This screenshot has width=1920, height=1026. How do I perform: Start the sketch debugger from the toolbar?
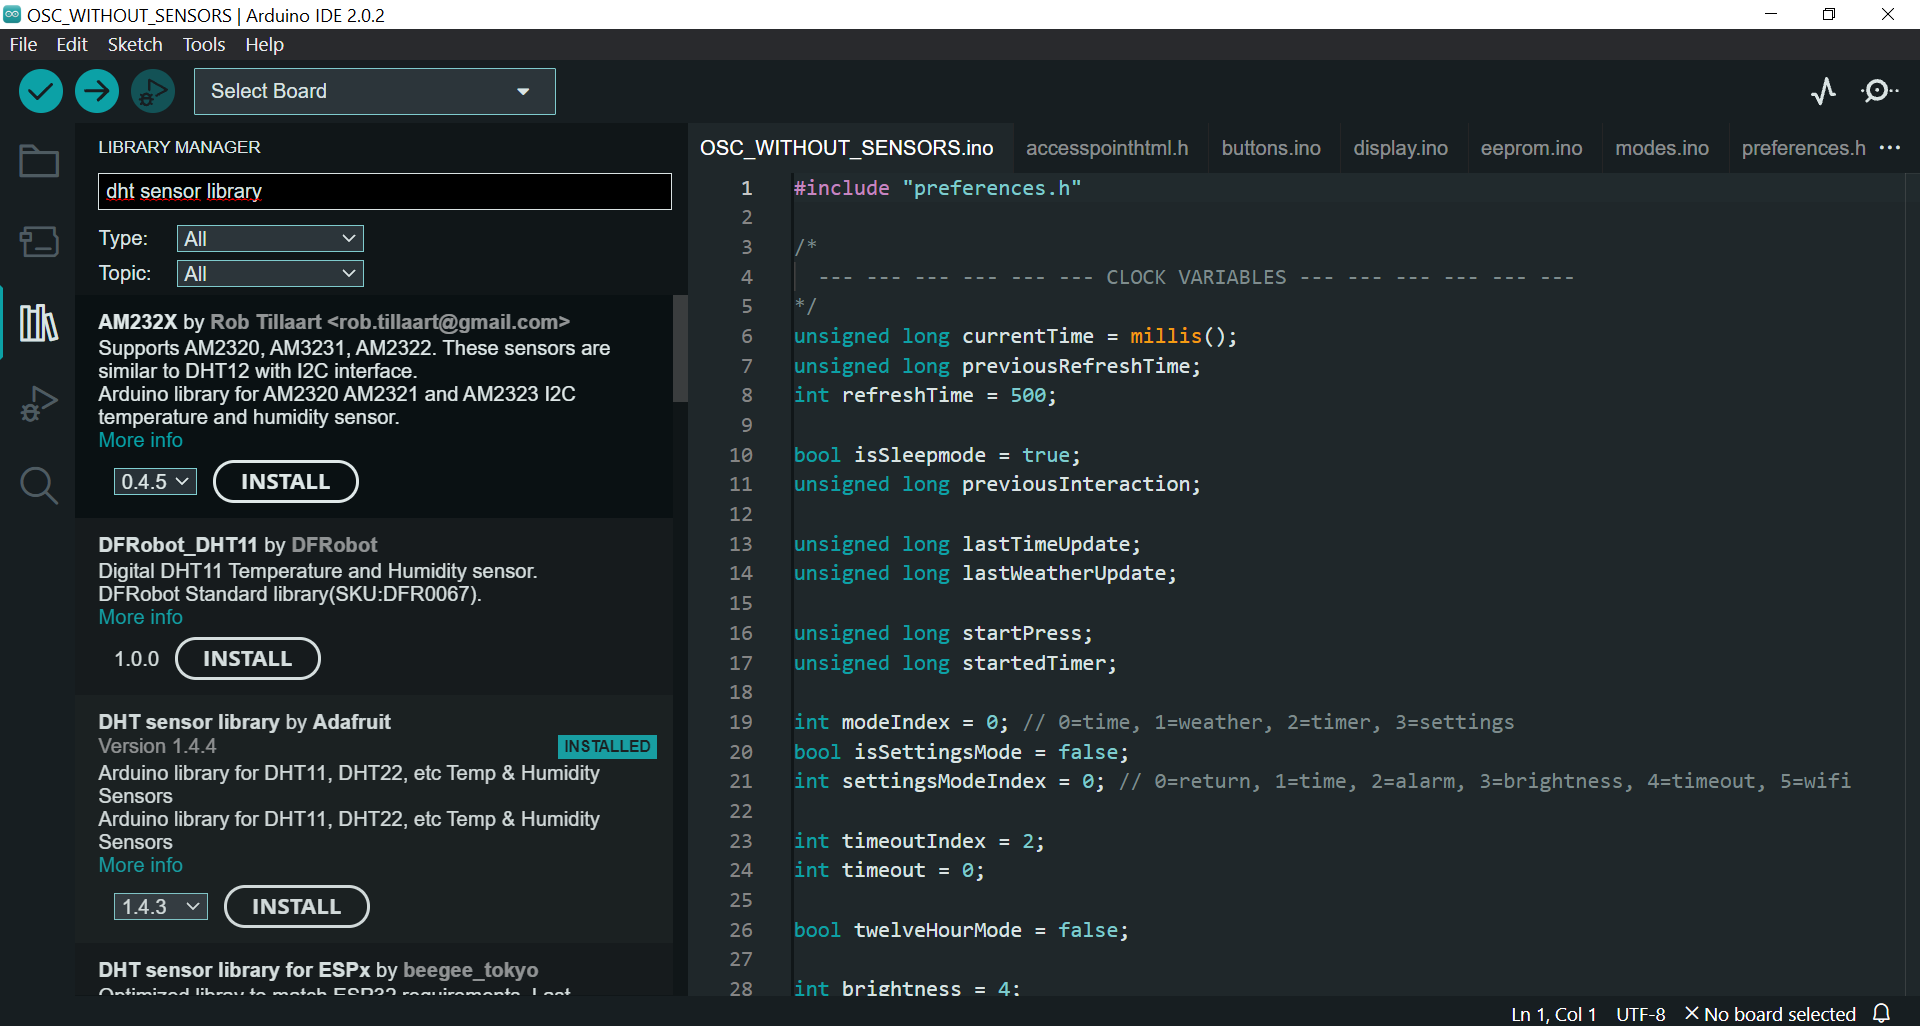[153, 92]
